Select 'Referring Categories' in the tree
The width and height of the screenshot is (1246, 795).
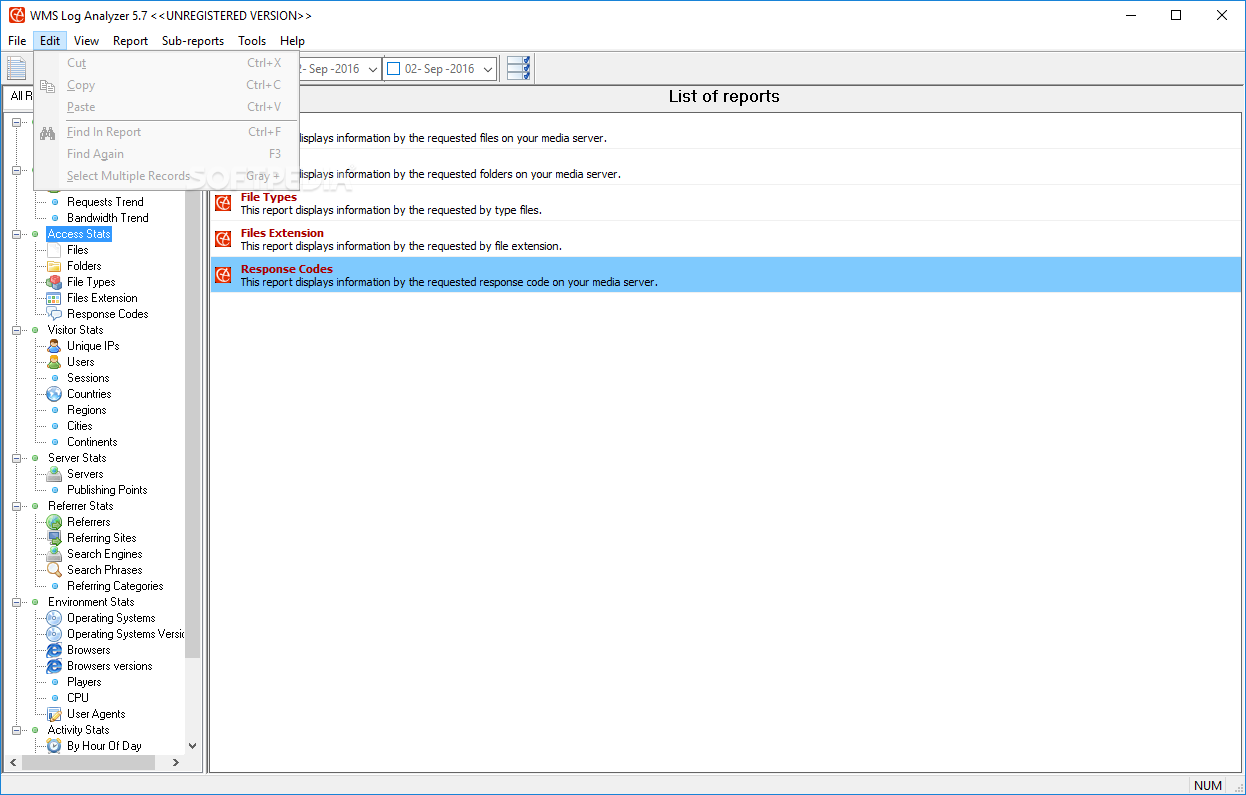115,586
